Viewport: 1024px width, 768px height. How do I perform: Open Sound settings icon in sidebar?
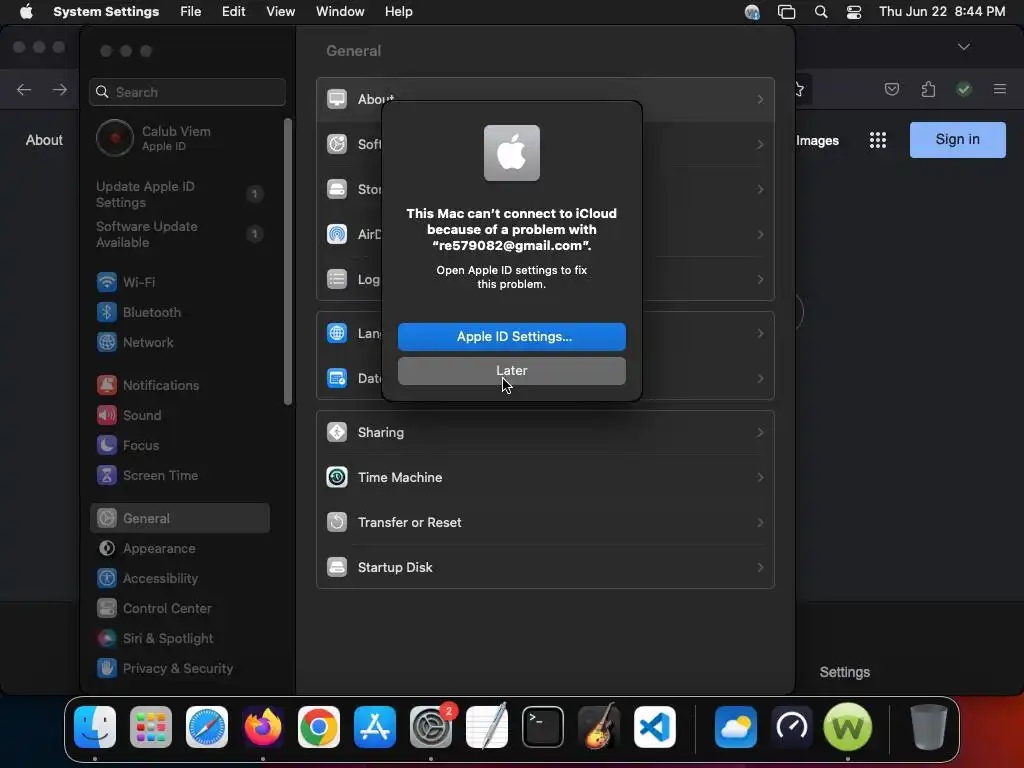(106, 415)
